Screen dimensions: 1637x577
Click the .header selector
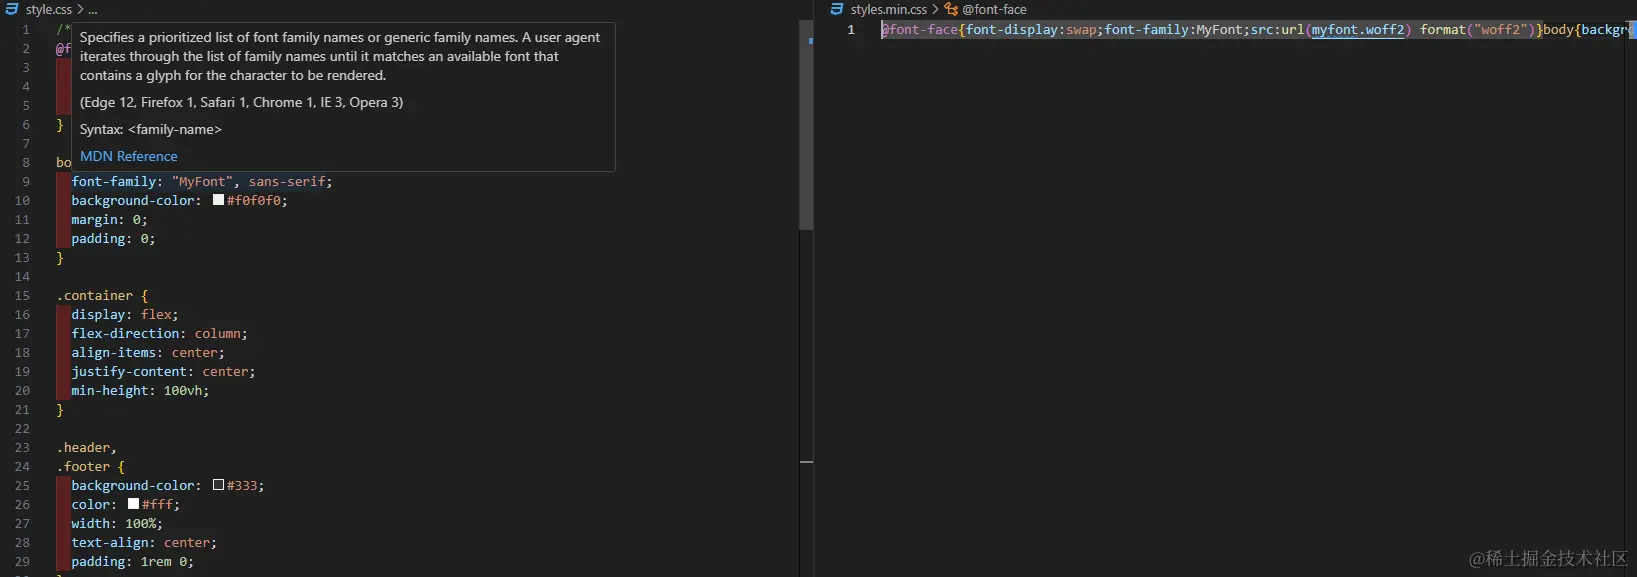click(83, 447)
